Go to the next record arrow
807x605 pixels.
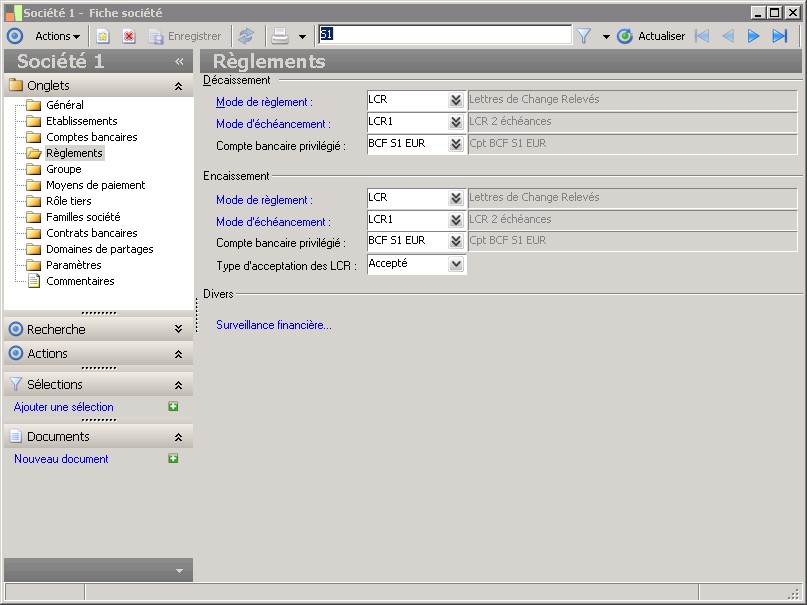tap(754, 36)
